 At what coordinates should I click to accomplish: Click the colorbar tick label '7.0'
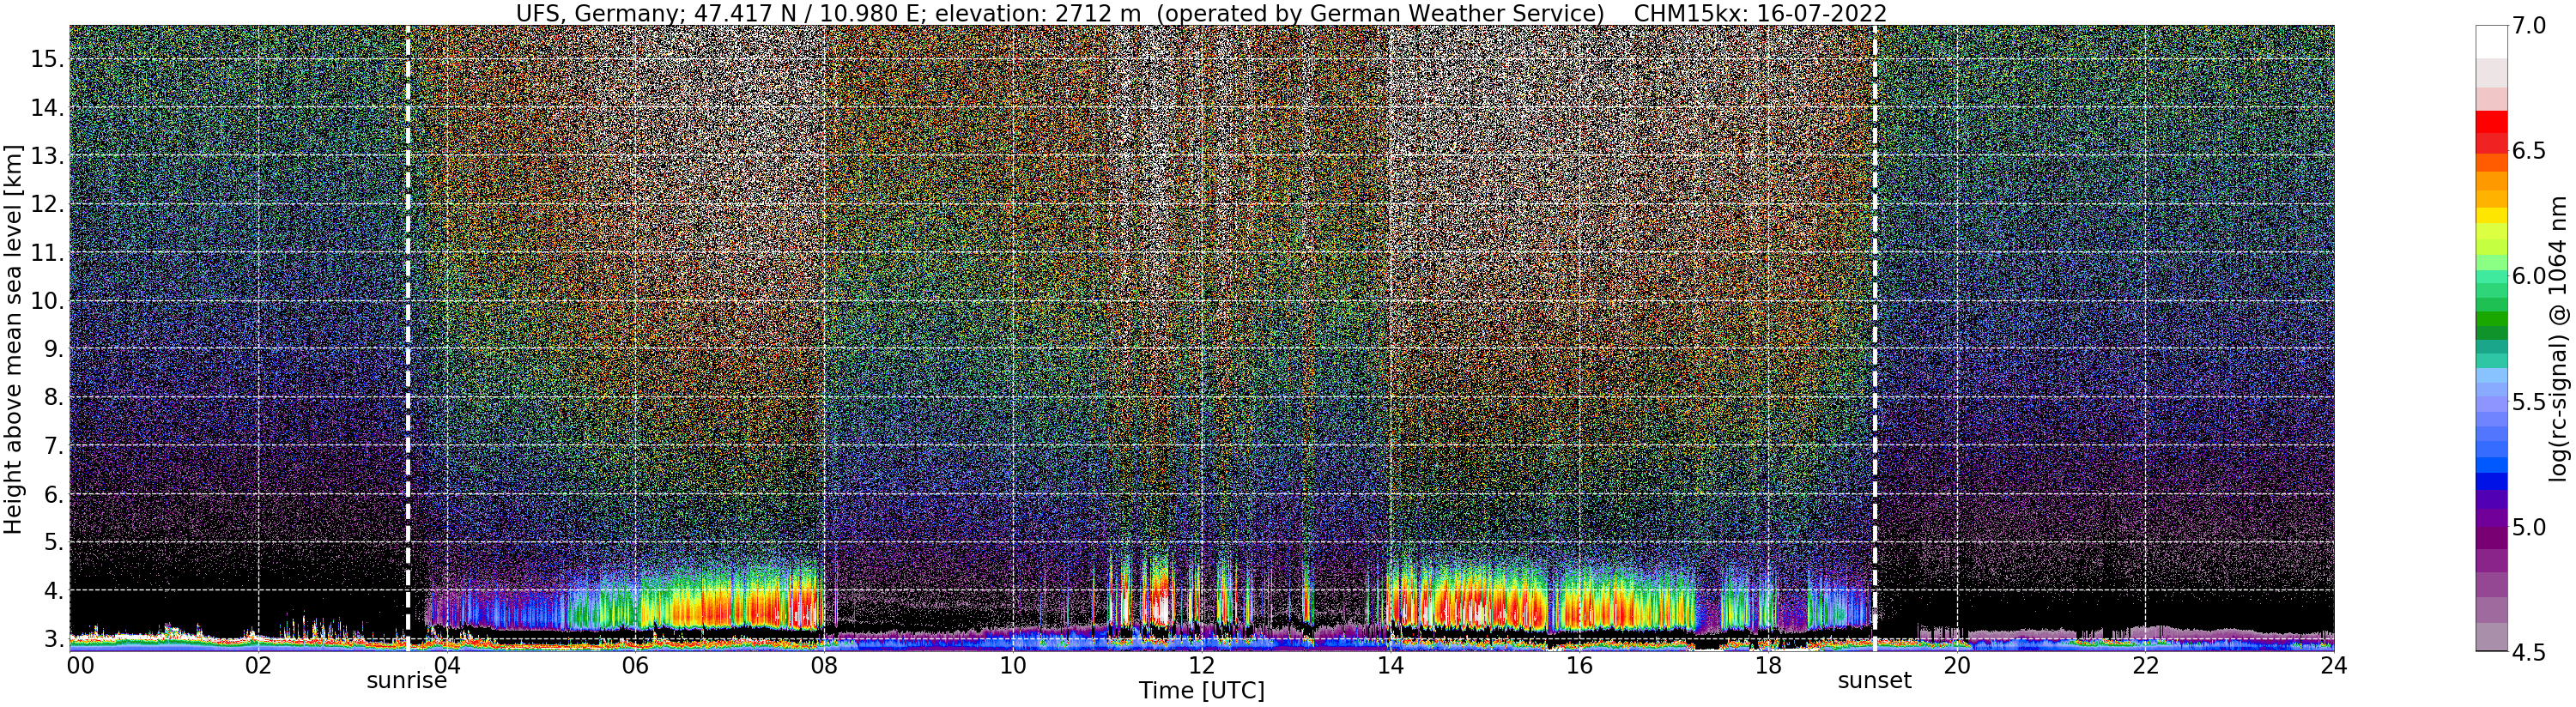[x=2529, y=26]
